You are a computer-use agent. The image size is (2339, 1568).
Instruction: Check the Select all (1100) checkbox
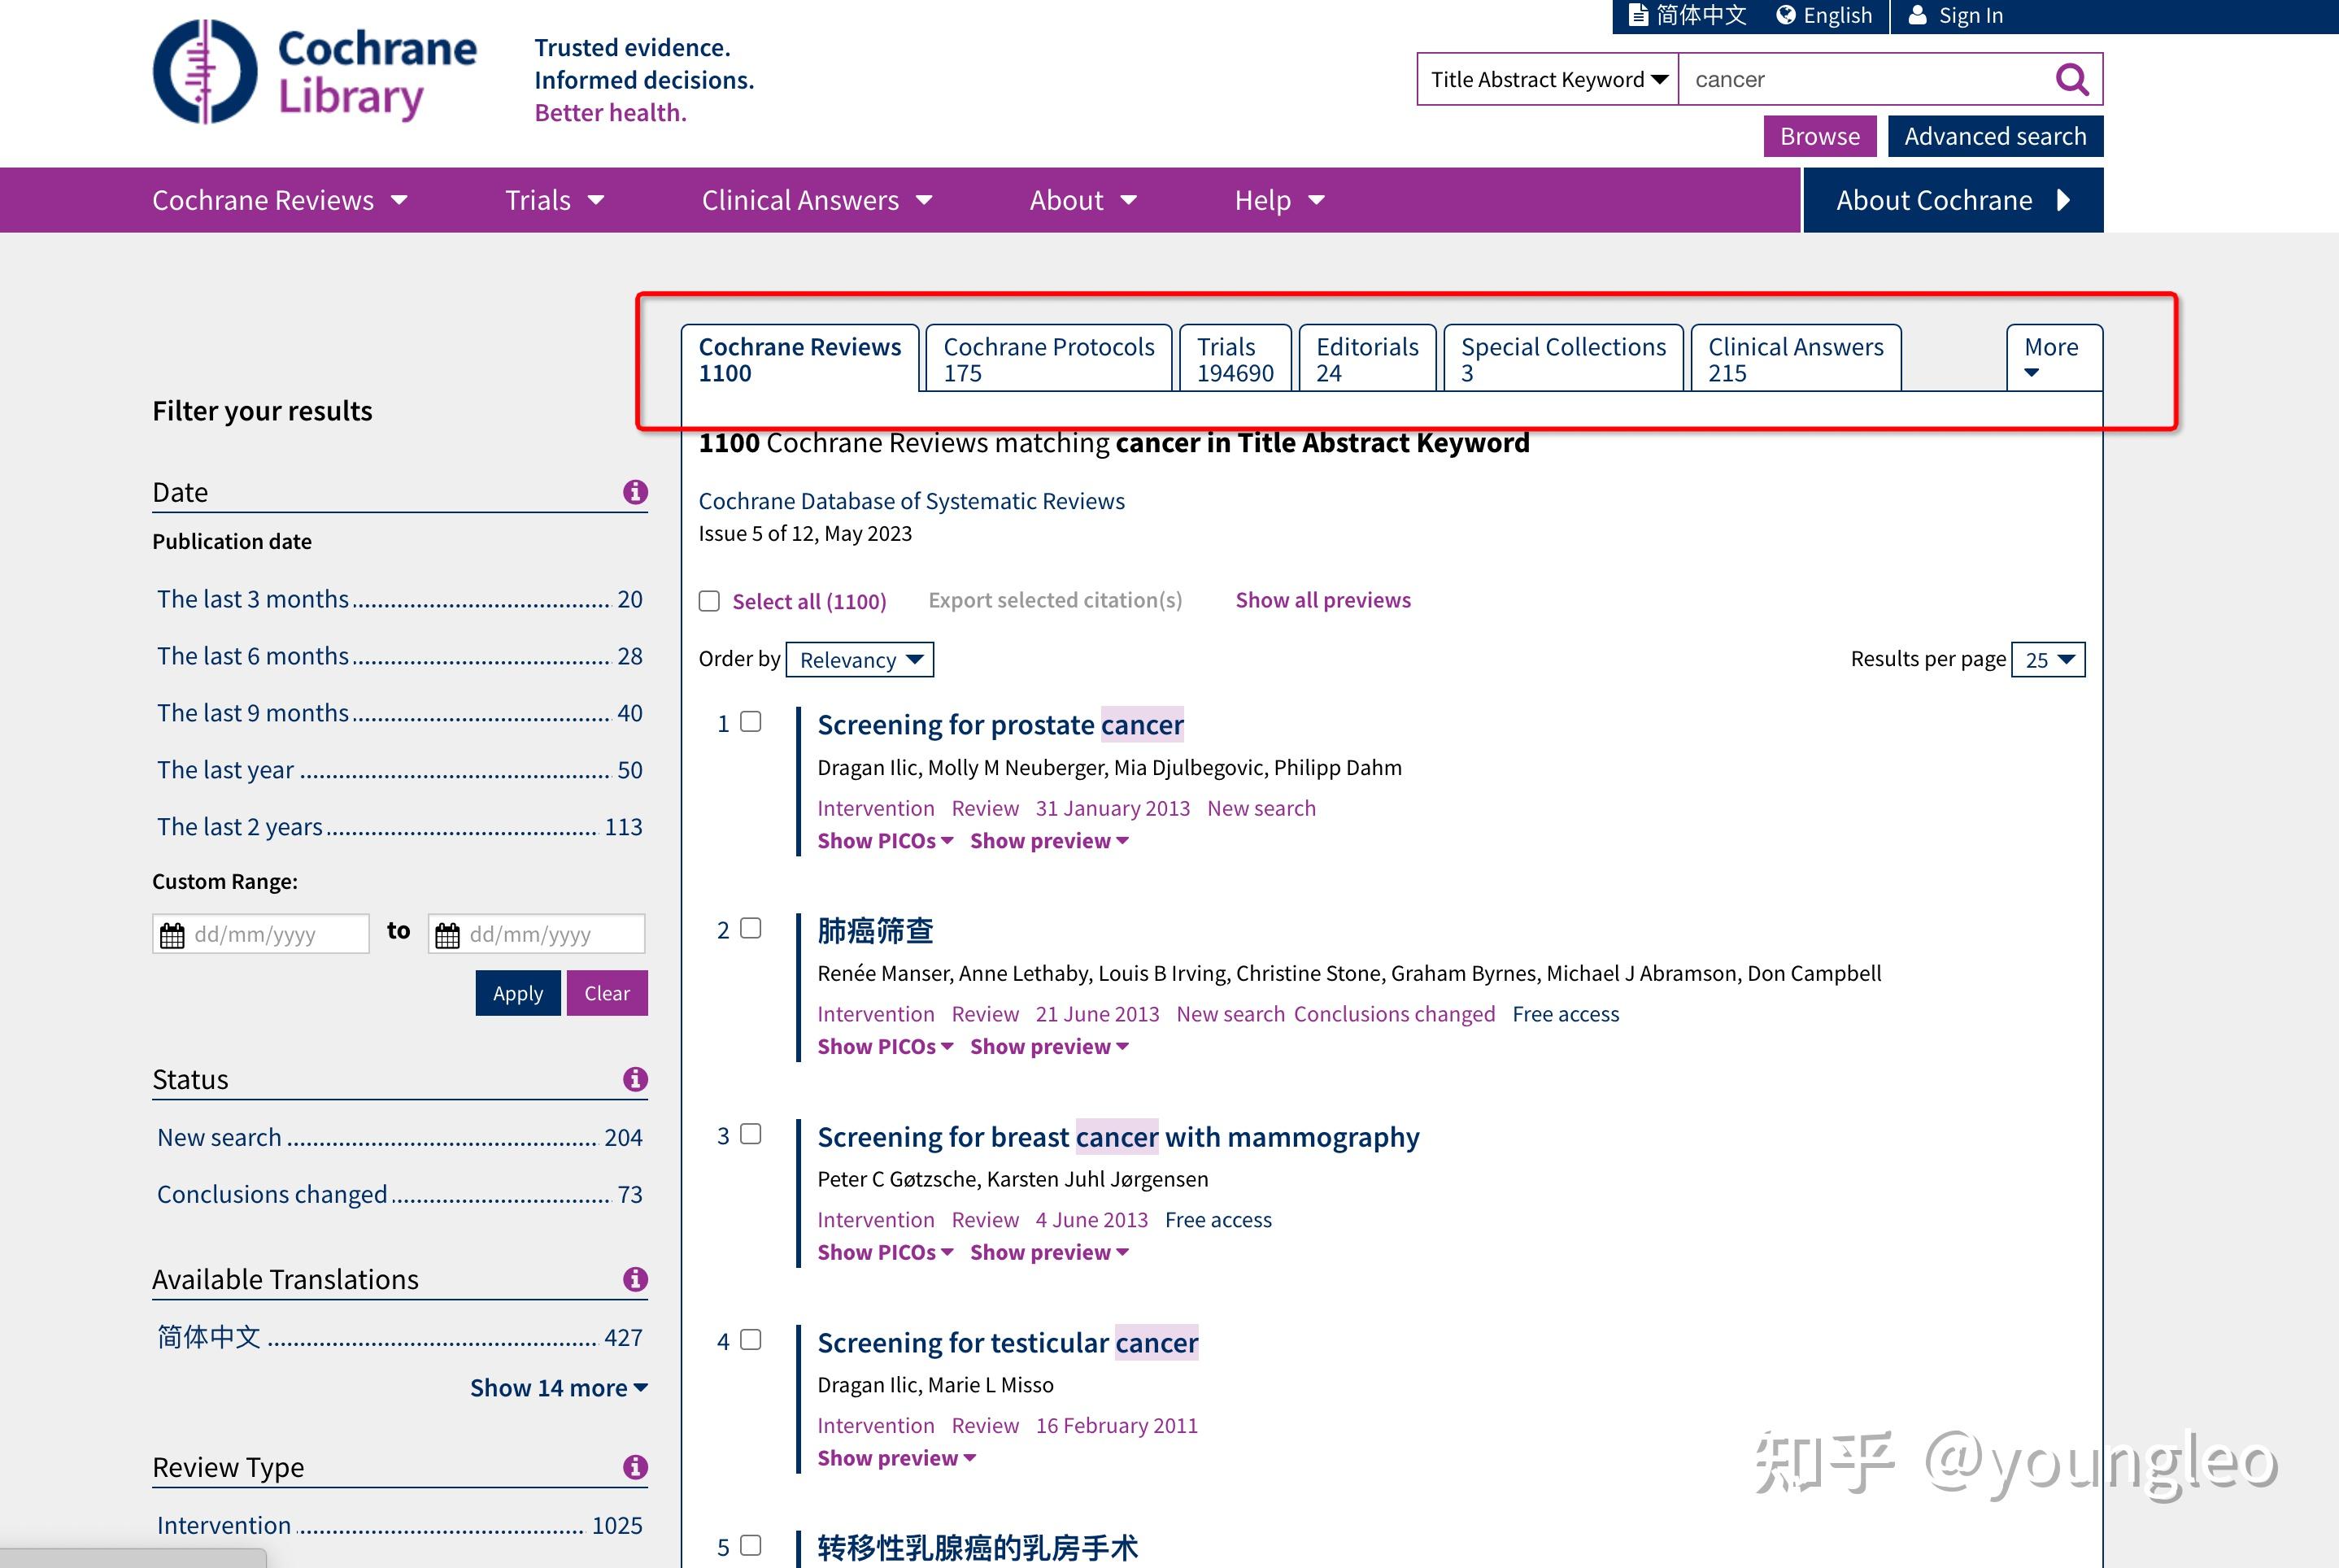click(x=709, y=600)
